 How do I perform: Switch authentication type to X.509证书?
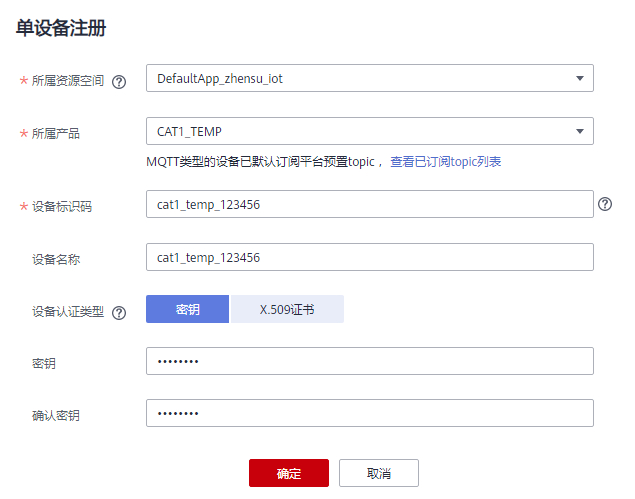tap(287, 309)
